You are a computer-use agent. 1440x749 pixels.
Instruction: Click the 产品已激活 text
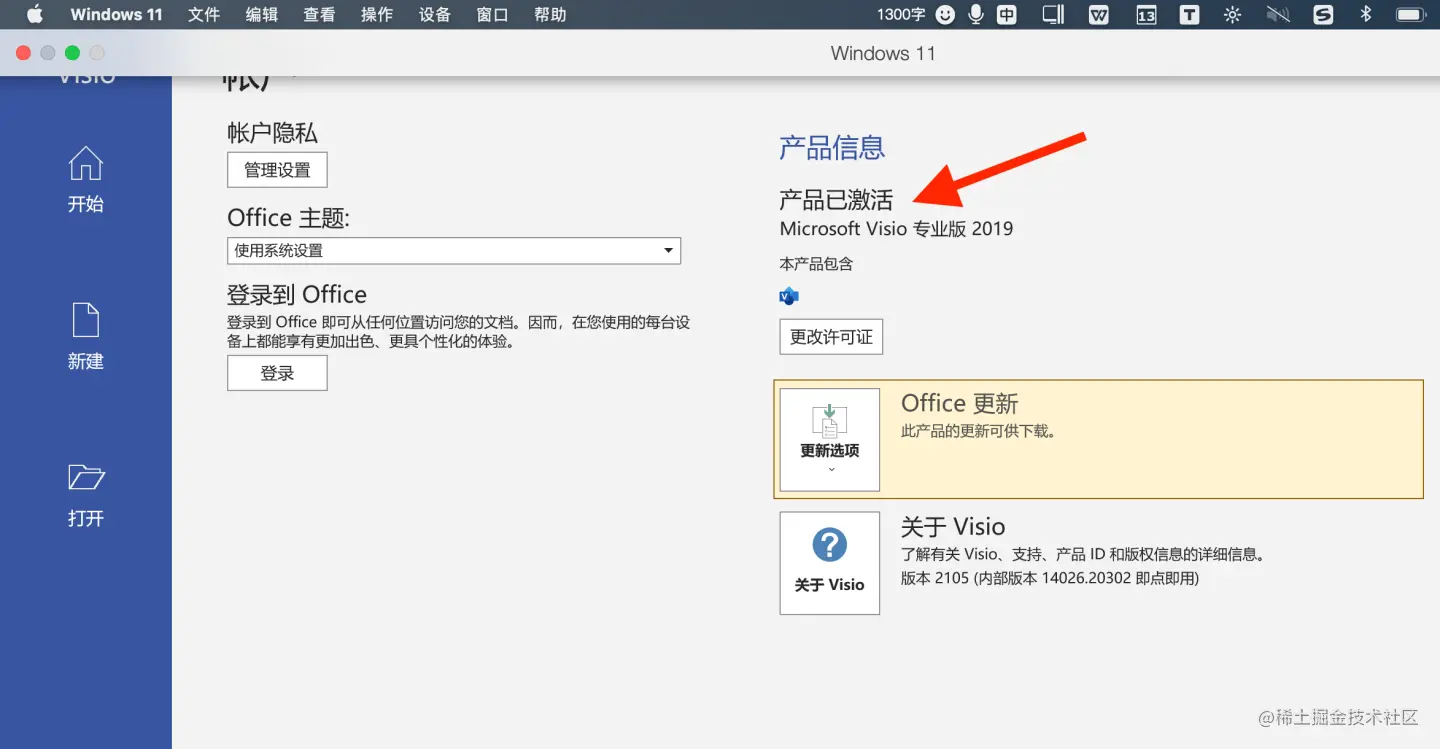[x=836, y=199]
